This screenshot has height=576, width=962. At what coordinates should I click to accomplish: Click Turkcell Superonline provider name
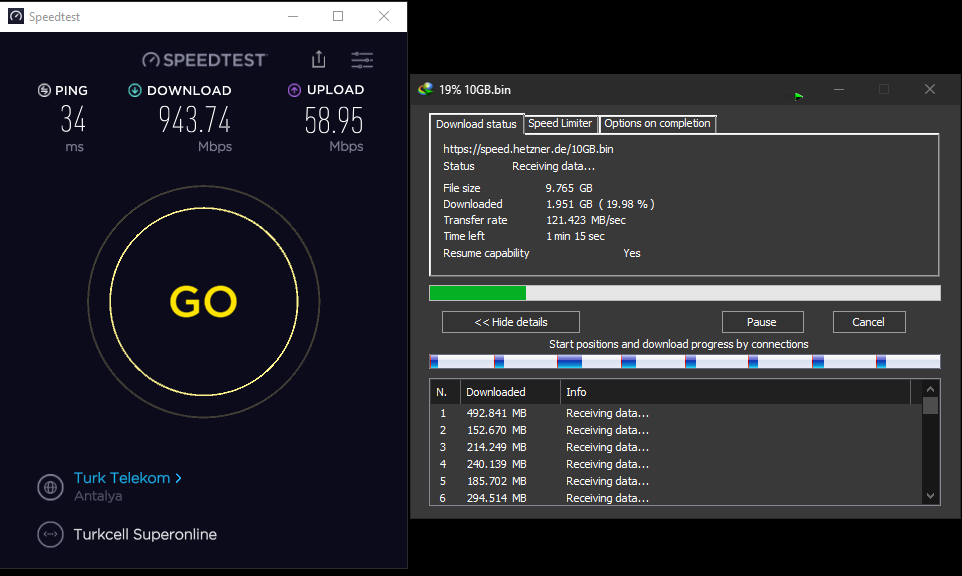coord(145,534)
